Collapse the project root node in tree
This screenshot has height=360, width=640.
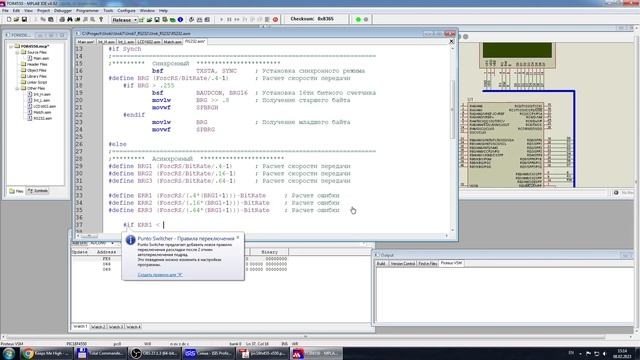click(11, 47)
